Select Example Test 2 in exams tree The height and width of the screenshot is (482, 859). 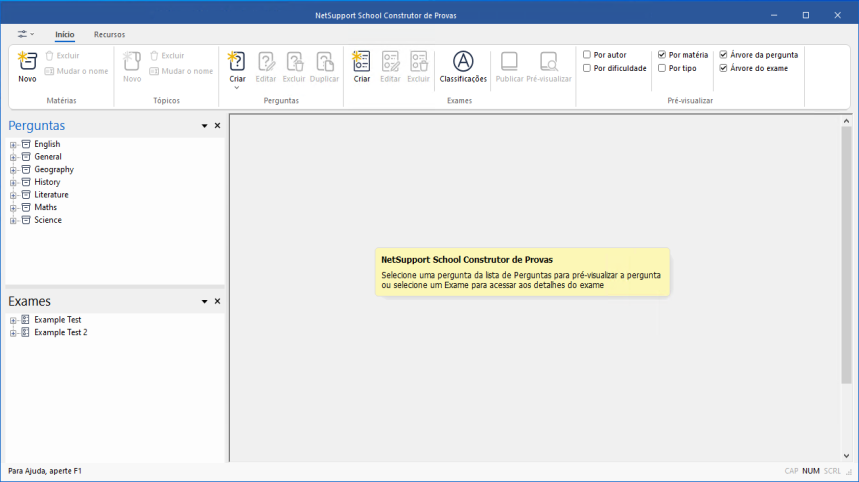pos(60,332)
